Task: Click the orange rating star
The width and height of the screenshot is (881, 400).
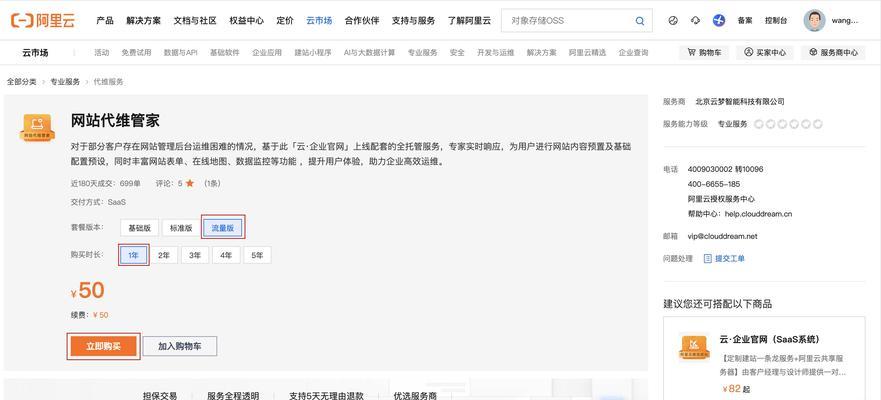Action: pyautogui.click(x=190, y=183)
